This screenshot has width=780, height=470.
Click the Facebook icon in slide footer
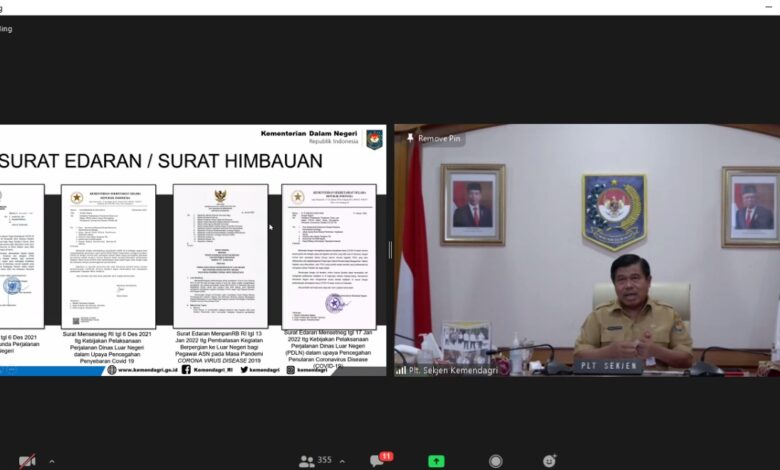186,369
